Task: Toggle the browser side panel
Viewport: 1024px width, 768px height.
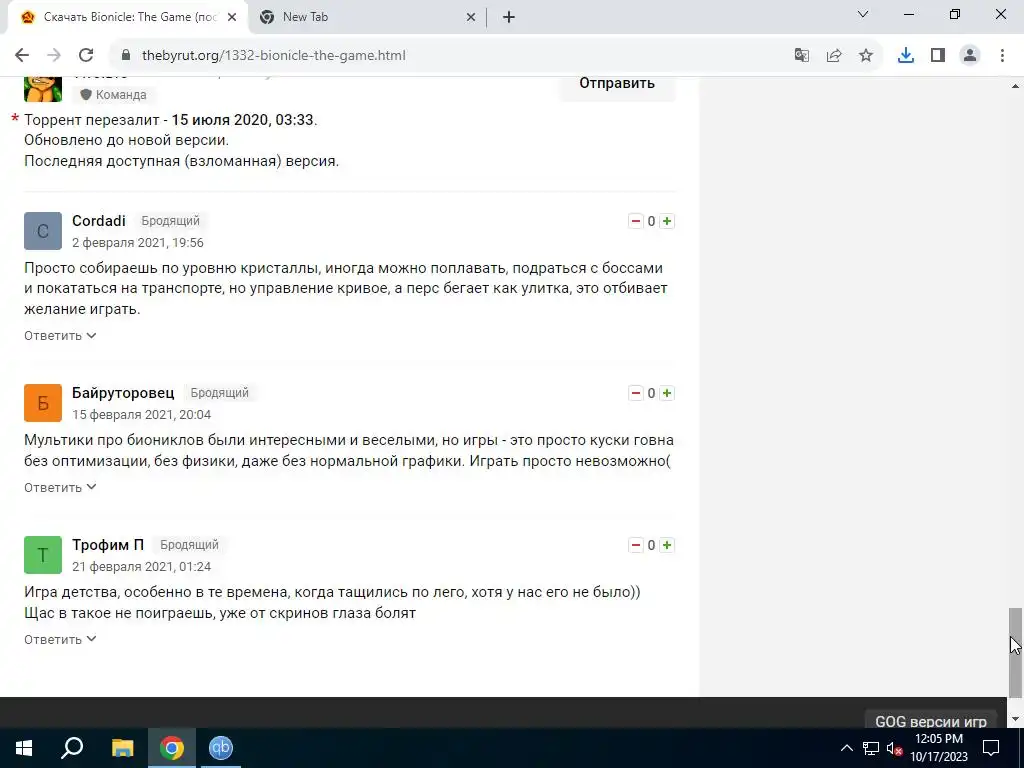Action: (938, 56)
